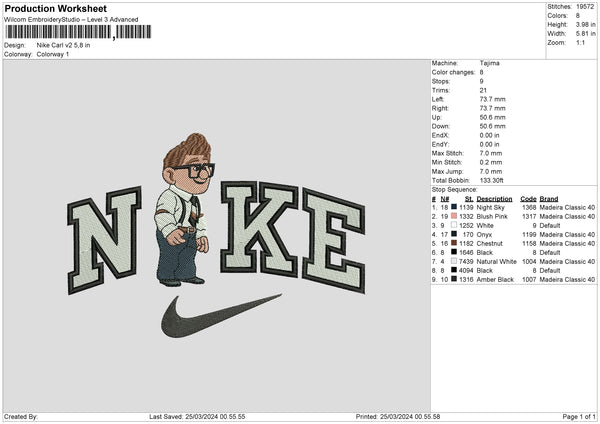Click the 'Stop Sequence:' heading
The width and height of the screenshot is (600, 424).
click(455, 189)
